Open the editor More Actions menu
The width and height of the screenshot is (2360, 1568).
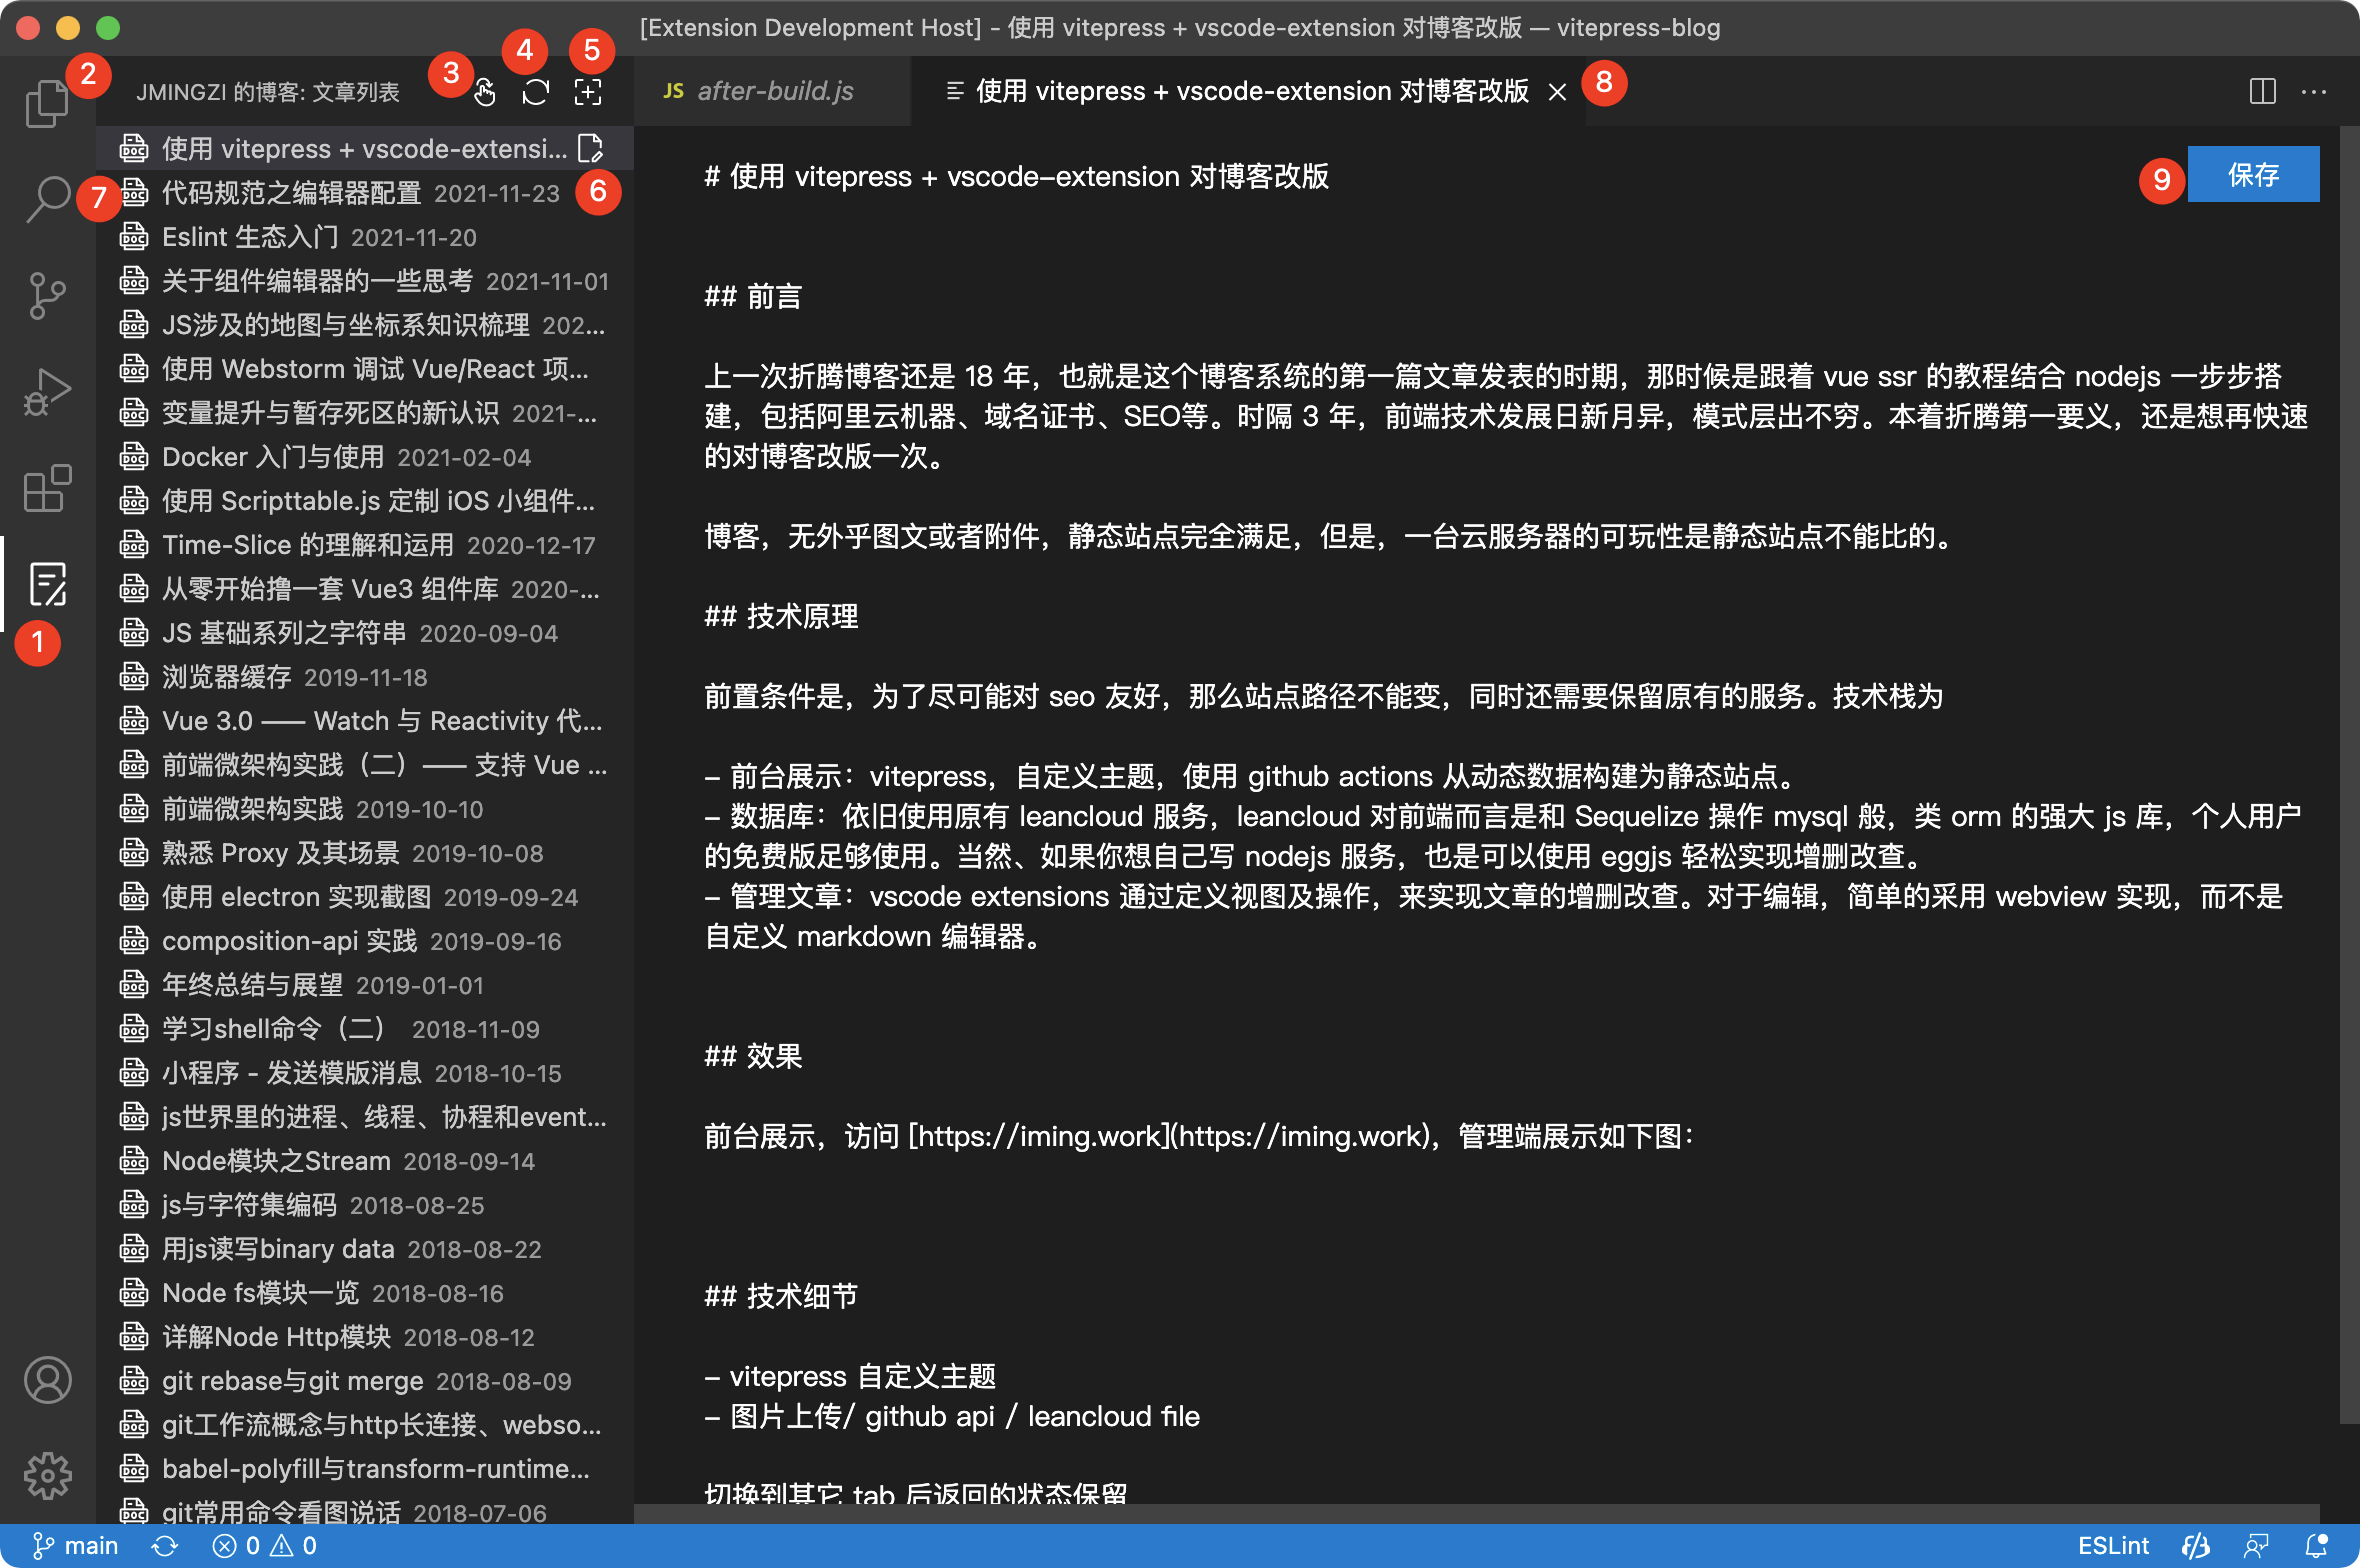pos(2314,91)
